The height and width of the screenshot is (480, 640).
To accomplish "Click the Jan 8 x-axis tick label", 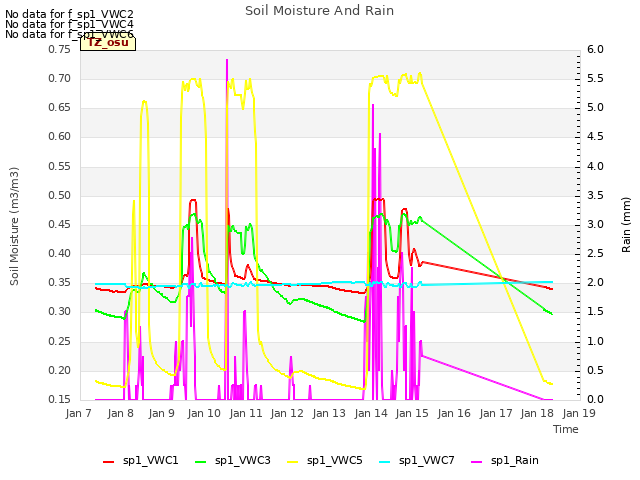I will click(x=121, y=413).
